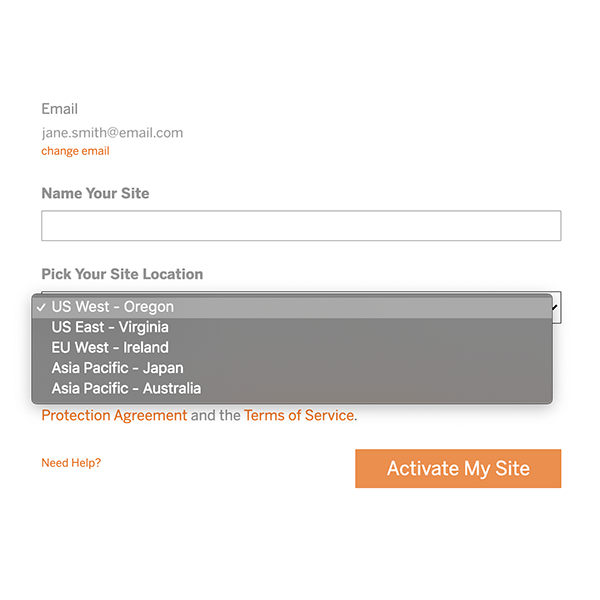Click the Name Your Site label

(x=95, y=193)
